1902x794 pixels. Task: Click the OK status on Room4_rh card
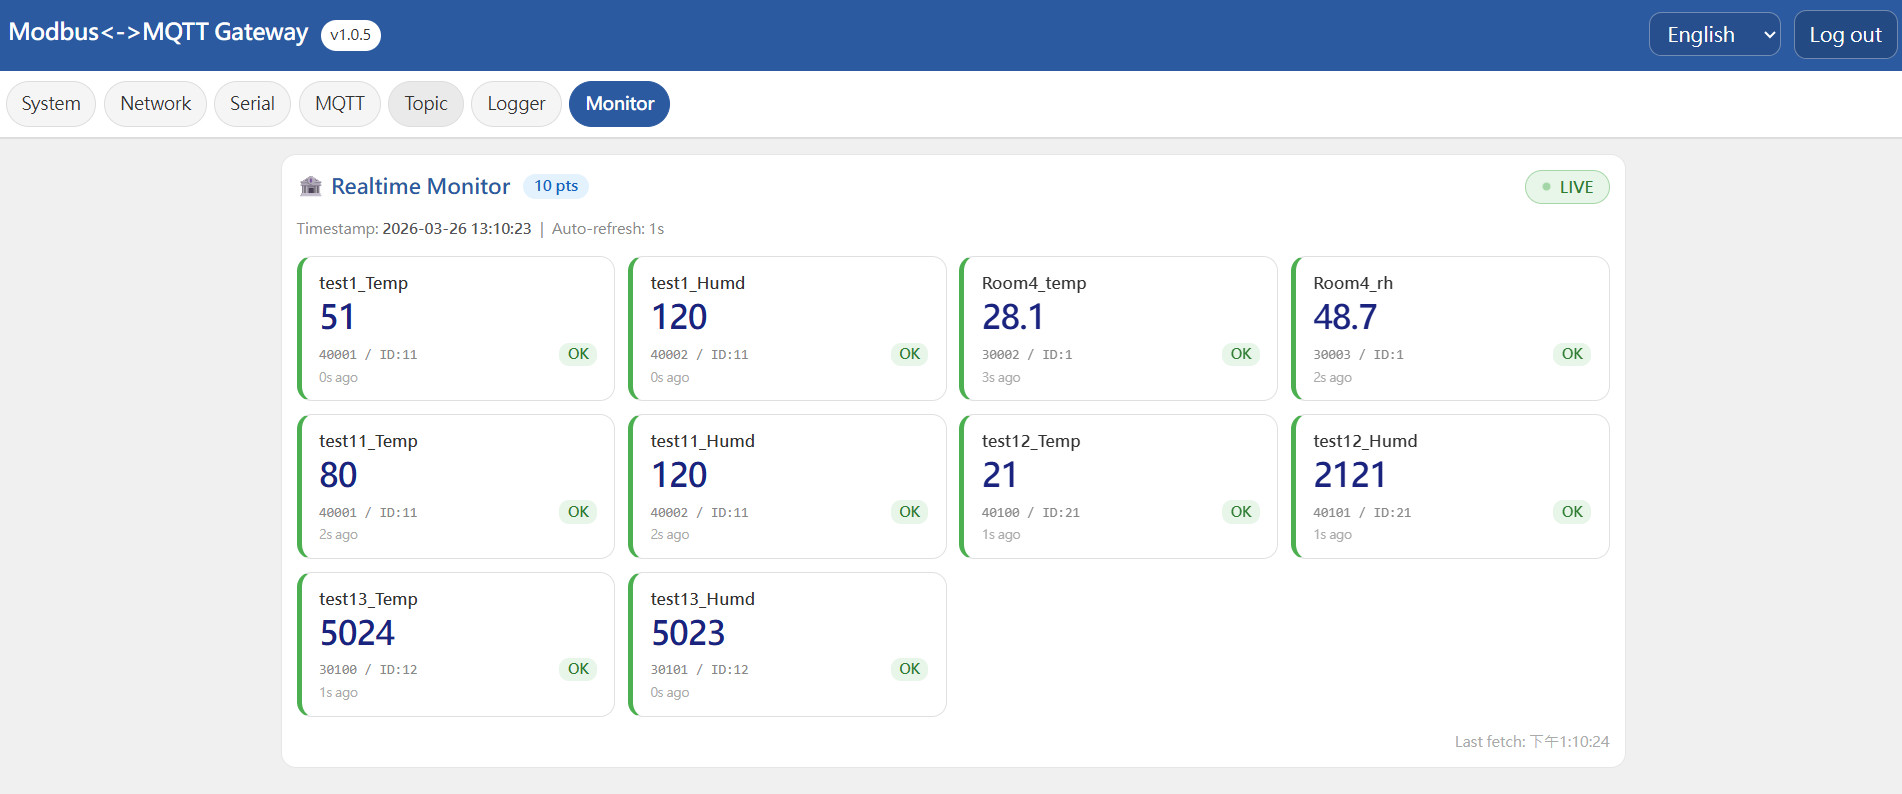1571,354
